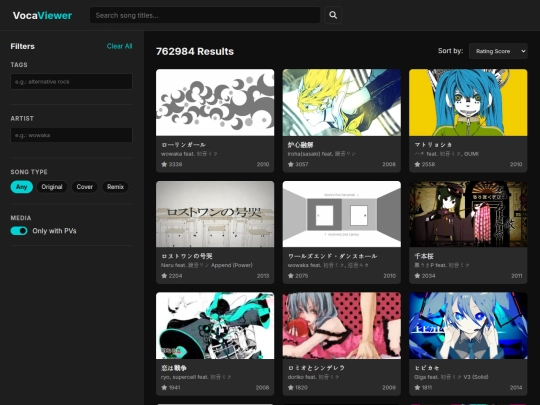
Task: Click the ローリンガール title text
Action: coord(184,145)
